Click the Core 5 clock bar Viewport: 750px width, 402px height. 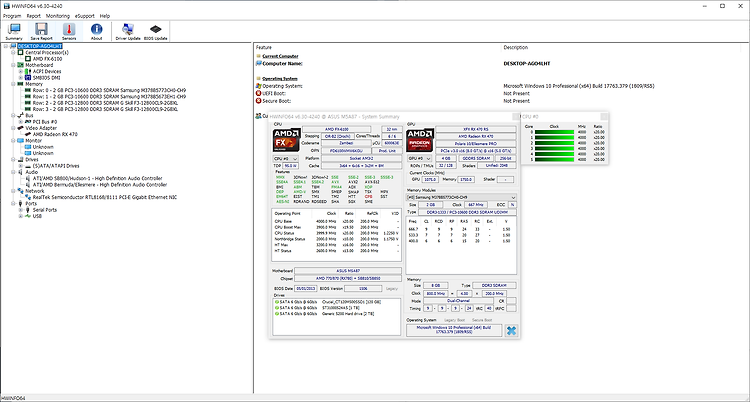pos(554,159)
